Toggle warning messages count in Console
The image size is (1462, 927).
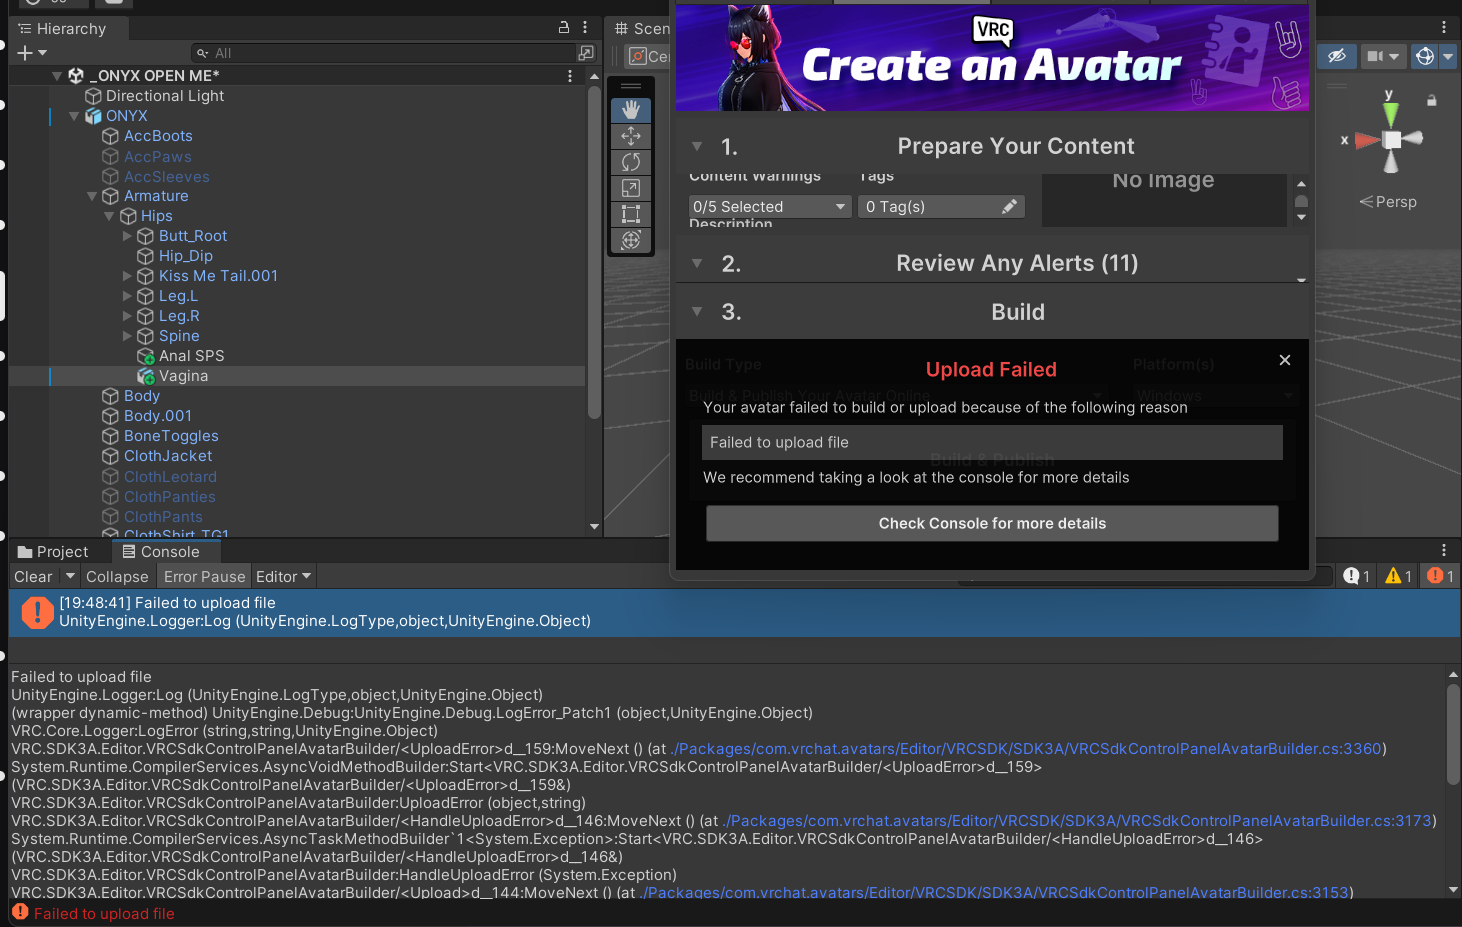pos(1398,576)
